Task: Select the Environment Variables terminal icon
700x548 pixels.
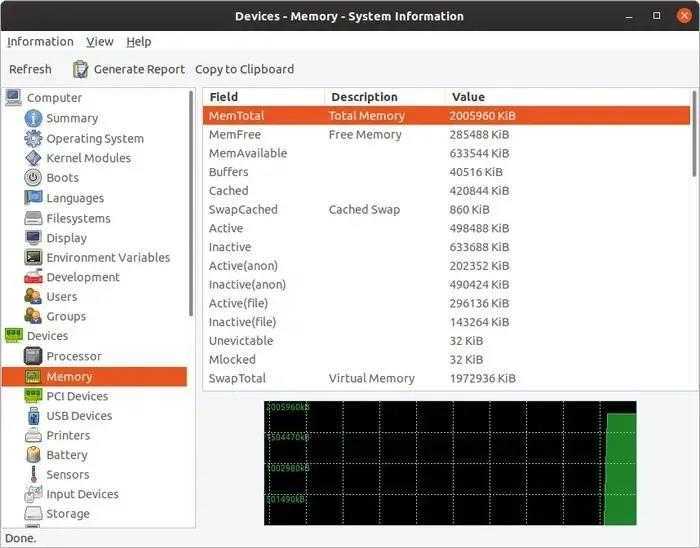Action: 33,257
